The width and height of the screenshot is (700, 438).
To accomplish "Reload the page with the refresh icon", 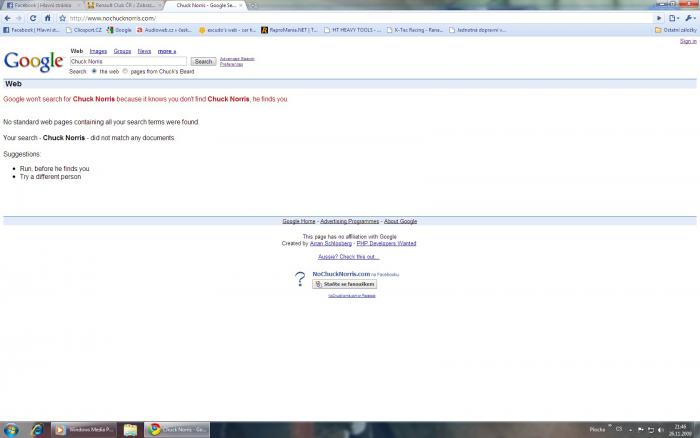I will coord(33,18).
